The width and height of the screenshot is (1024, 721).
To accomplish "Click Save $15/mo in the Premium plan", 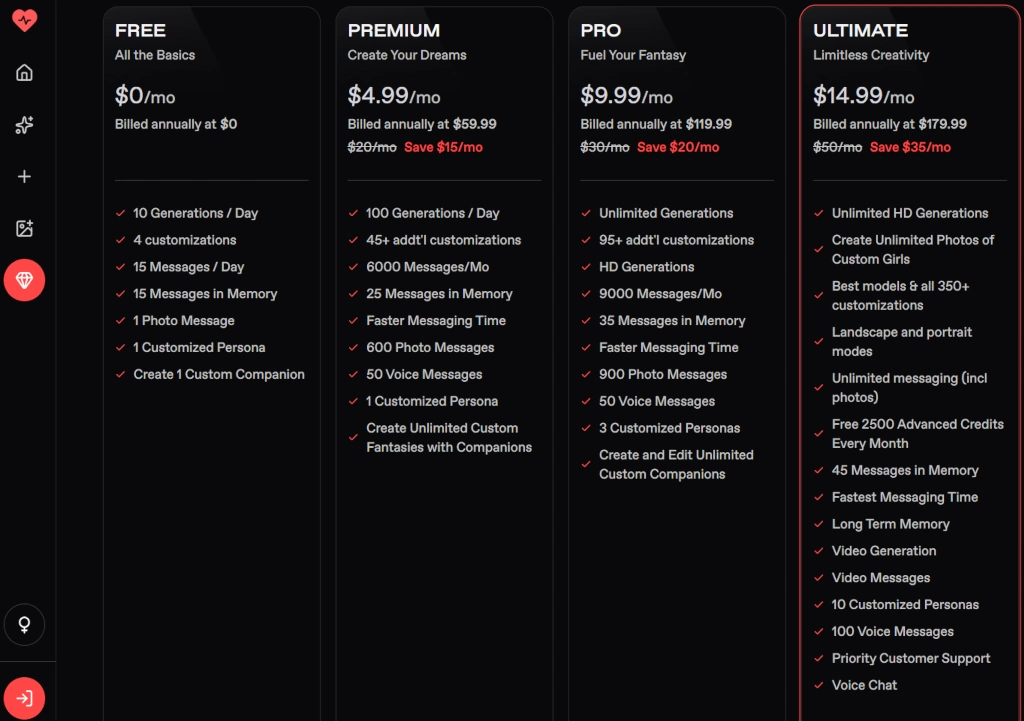I will 443,148.
